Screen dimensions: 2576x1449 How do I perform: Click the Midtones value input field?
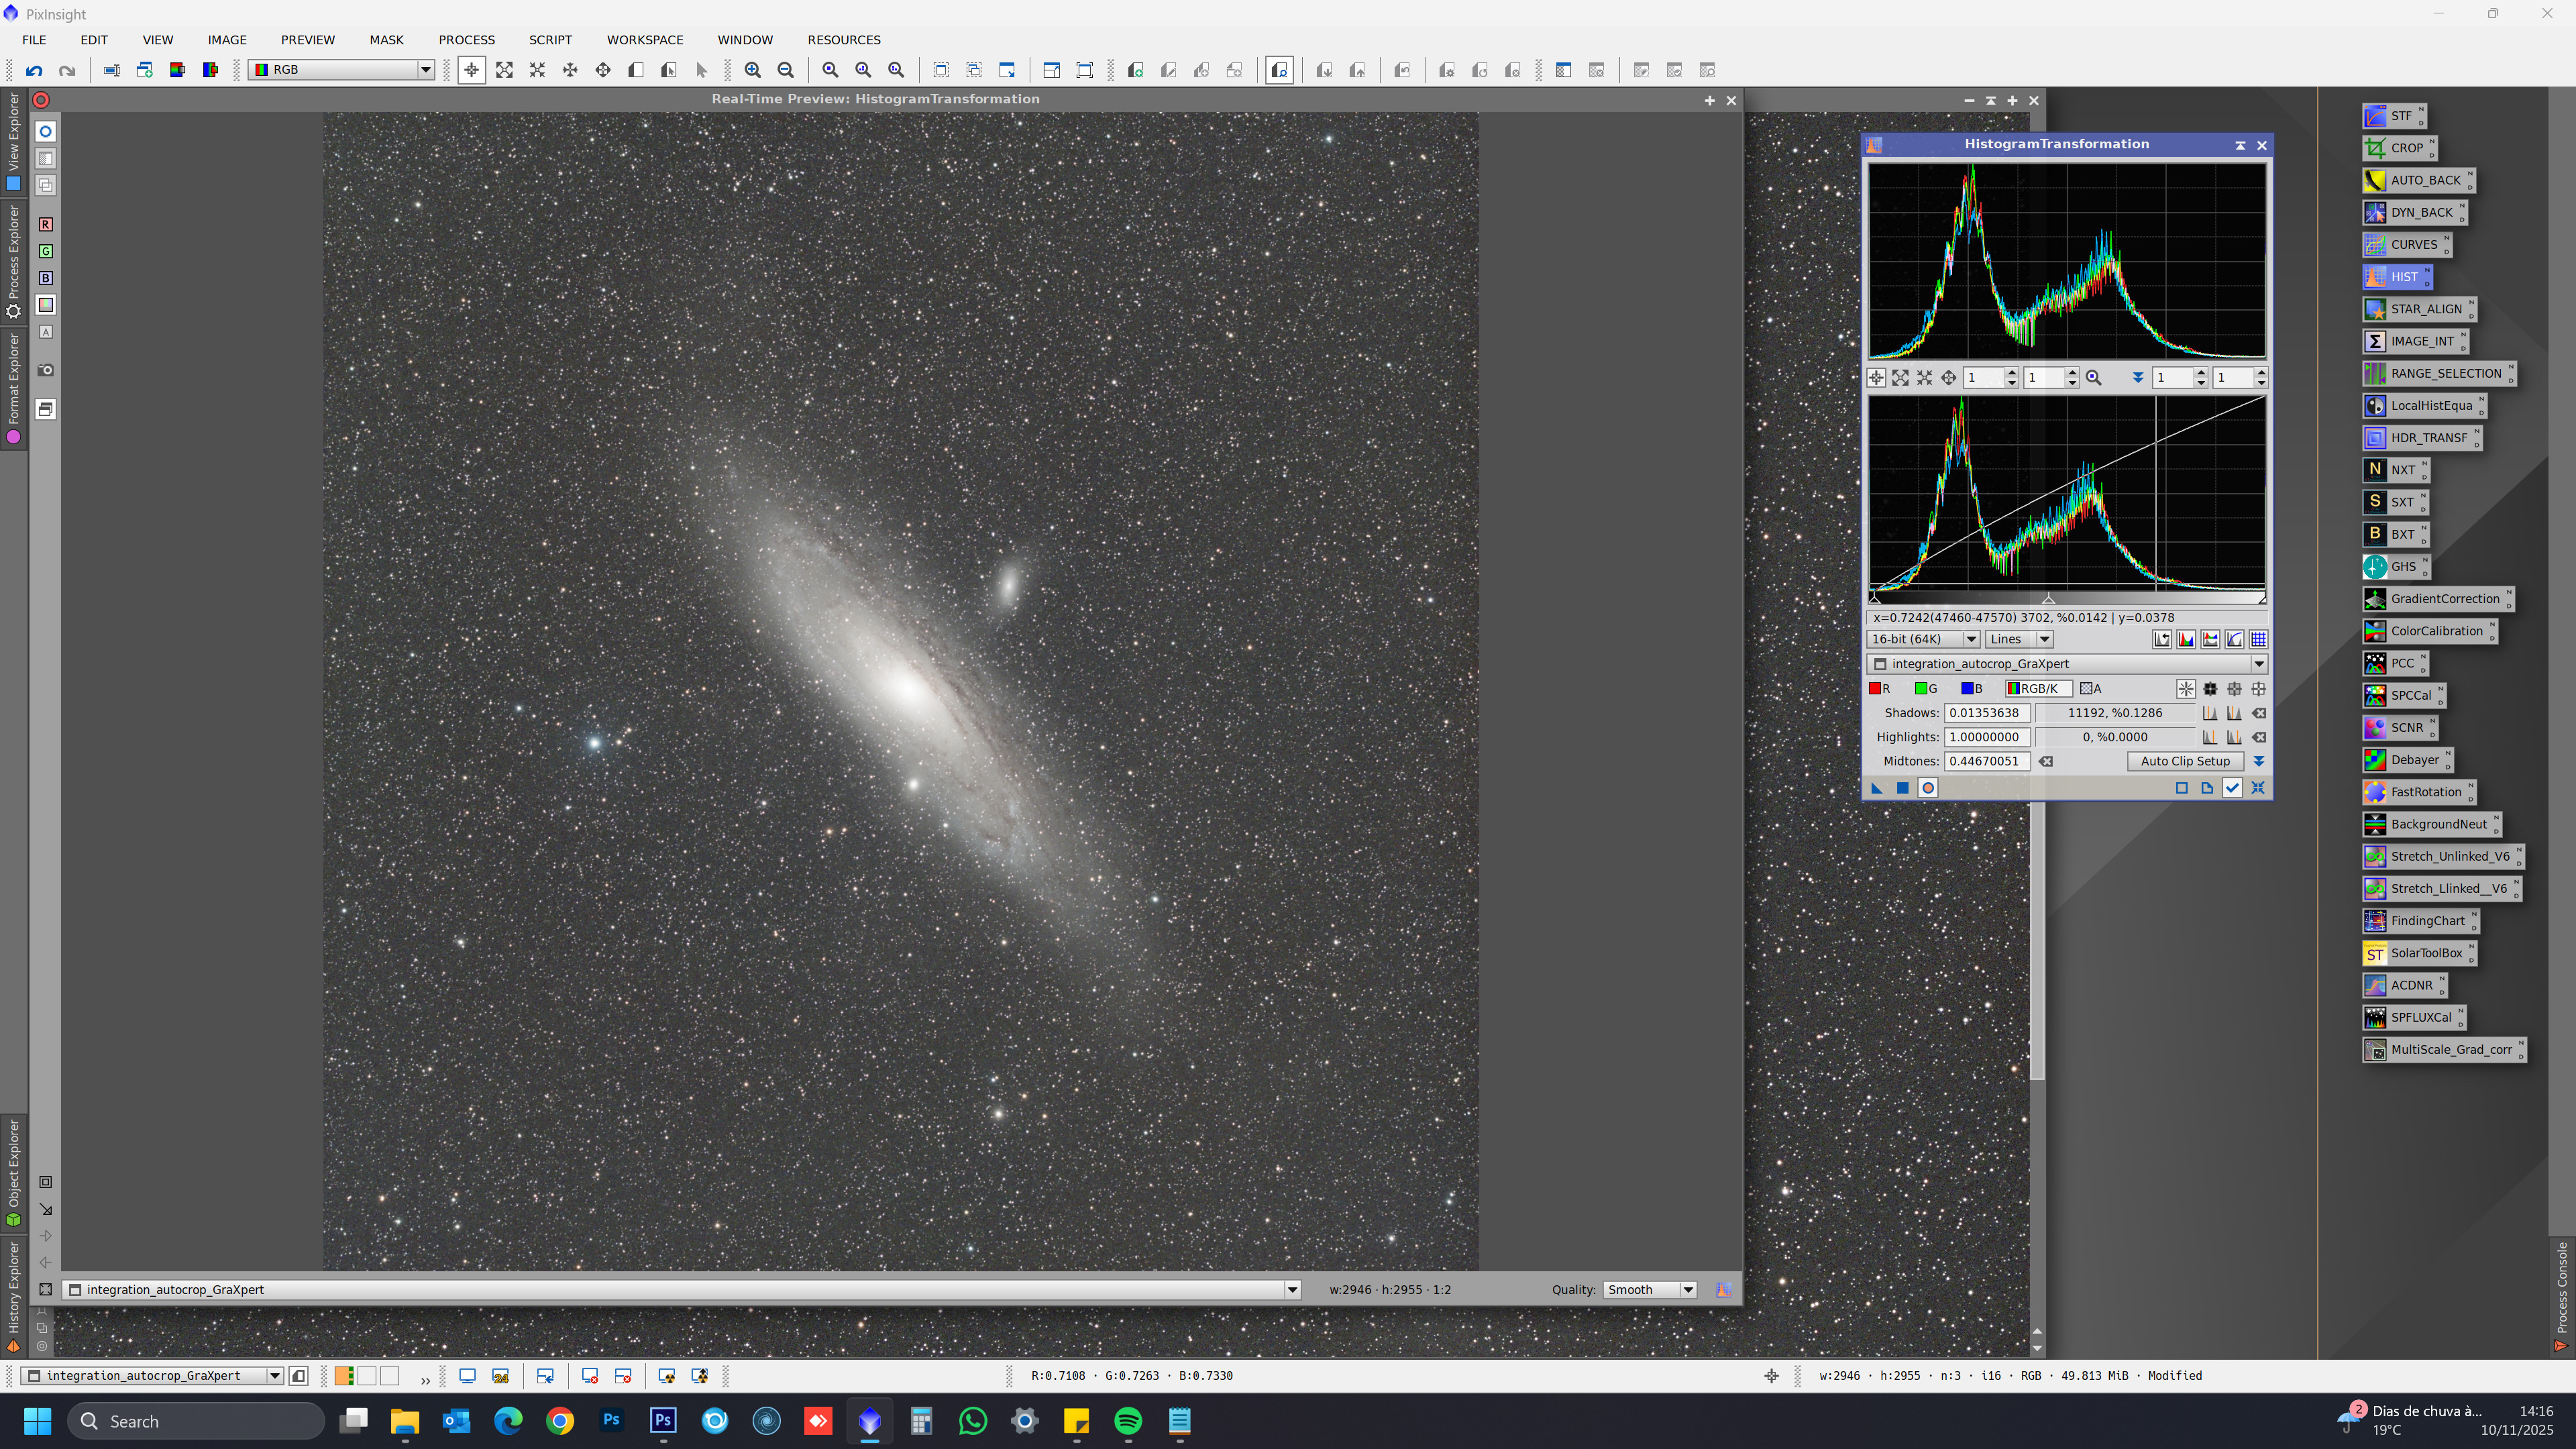coord(1986,761)
